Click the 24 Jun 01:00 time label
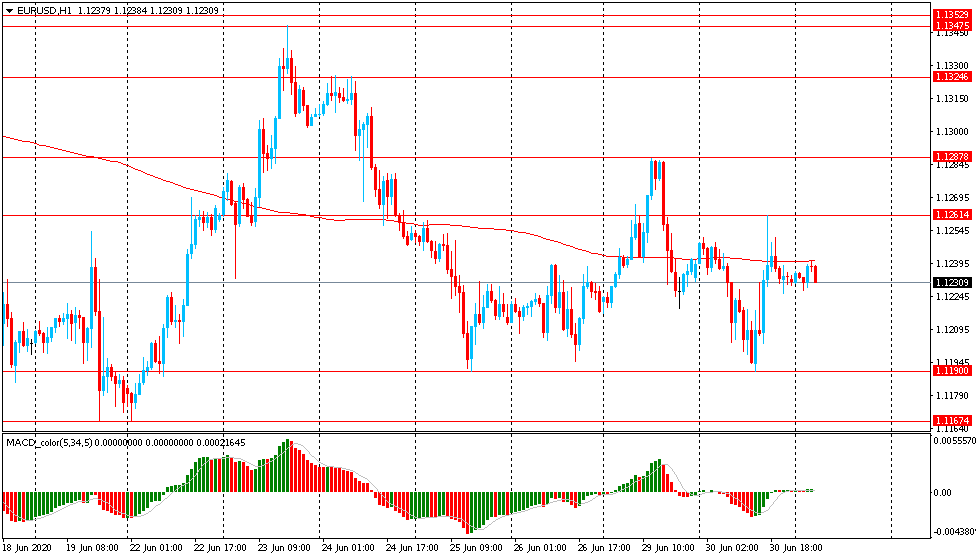976x559 pixels. click(348, 548)
